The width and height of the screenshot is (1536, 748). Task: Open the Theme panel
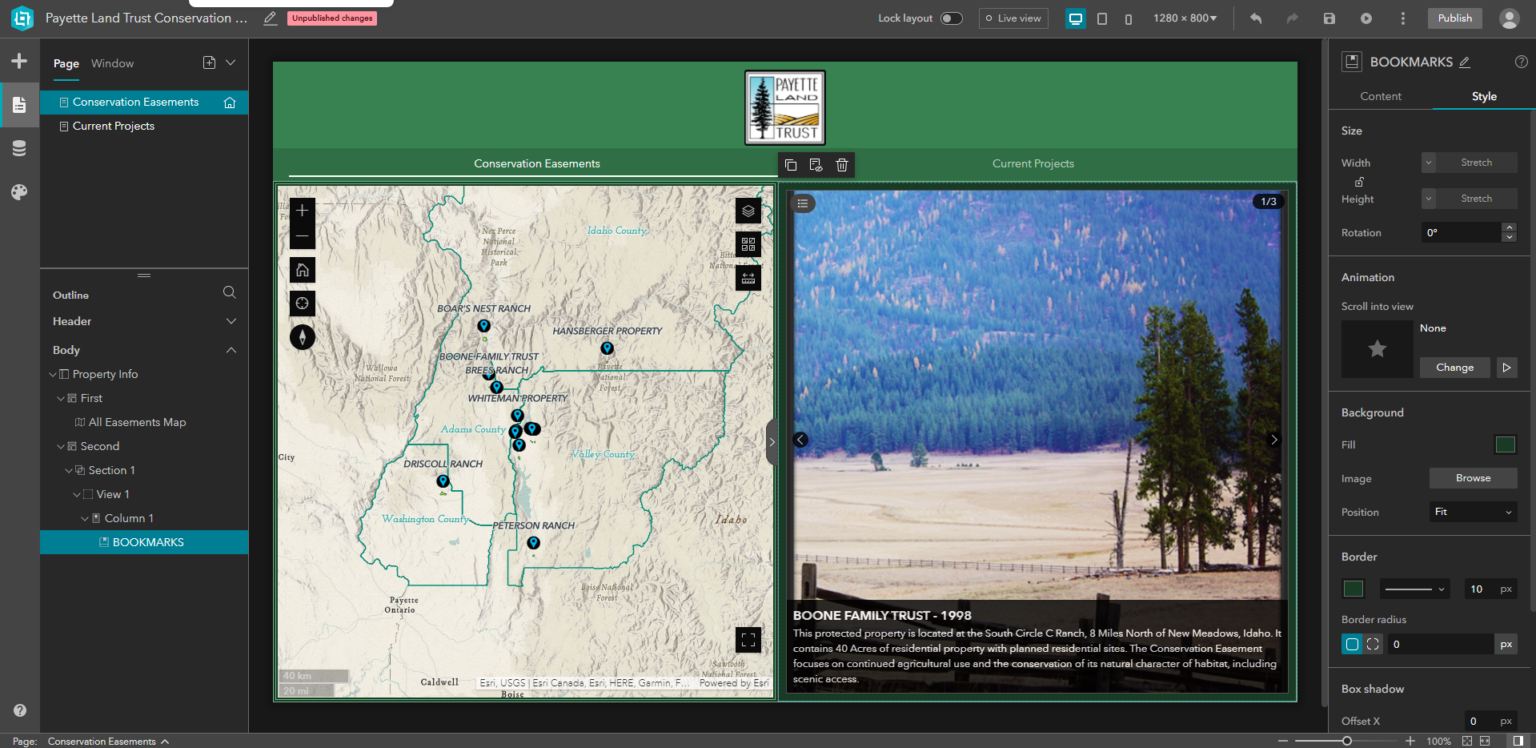[x=20, y=192]
